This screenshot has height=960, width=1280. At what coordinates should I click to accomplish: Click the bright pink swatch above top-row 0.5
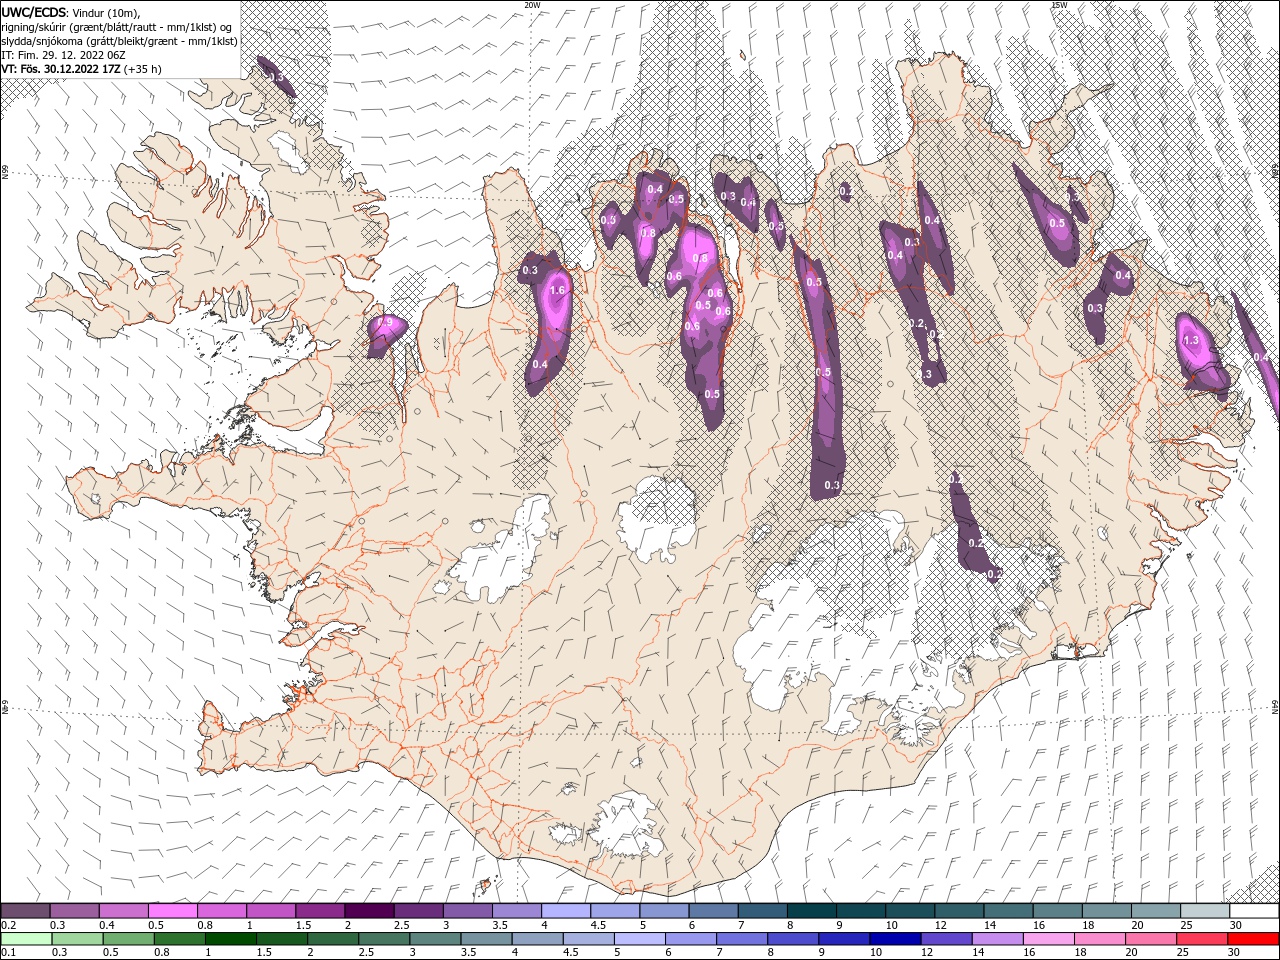click(172, 911)
